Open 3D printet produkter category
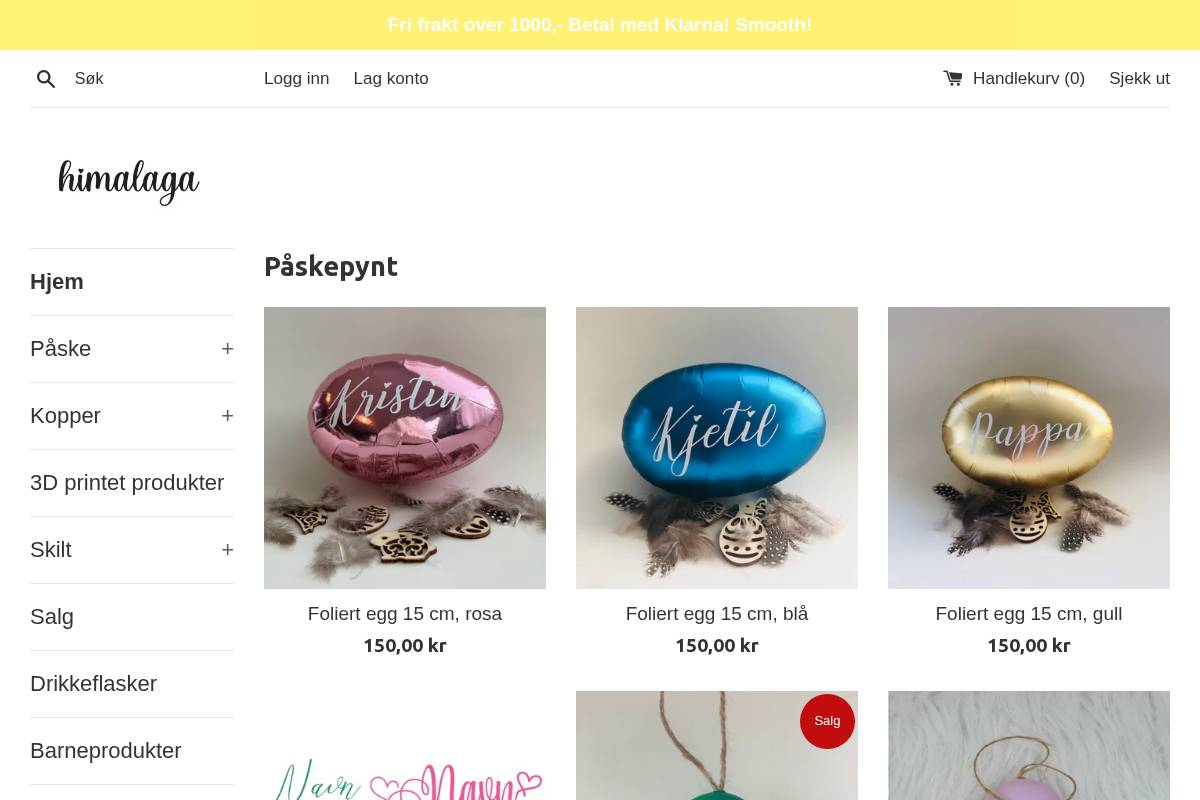This screenshot has width=1200, height=800. coord(127,483)
